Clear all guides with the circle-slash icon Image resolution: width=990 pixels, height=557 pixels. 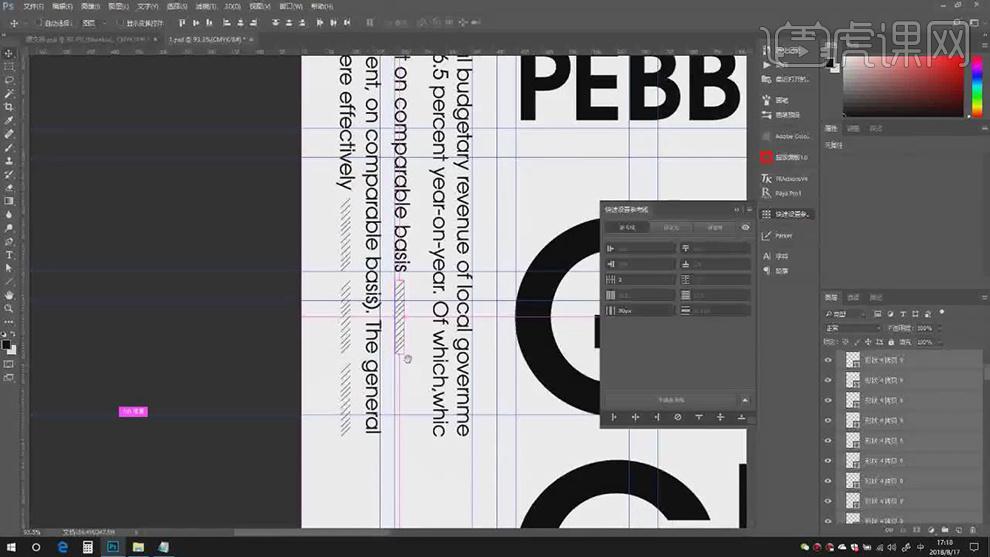677,417
